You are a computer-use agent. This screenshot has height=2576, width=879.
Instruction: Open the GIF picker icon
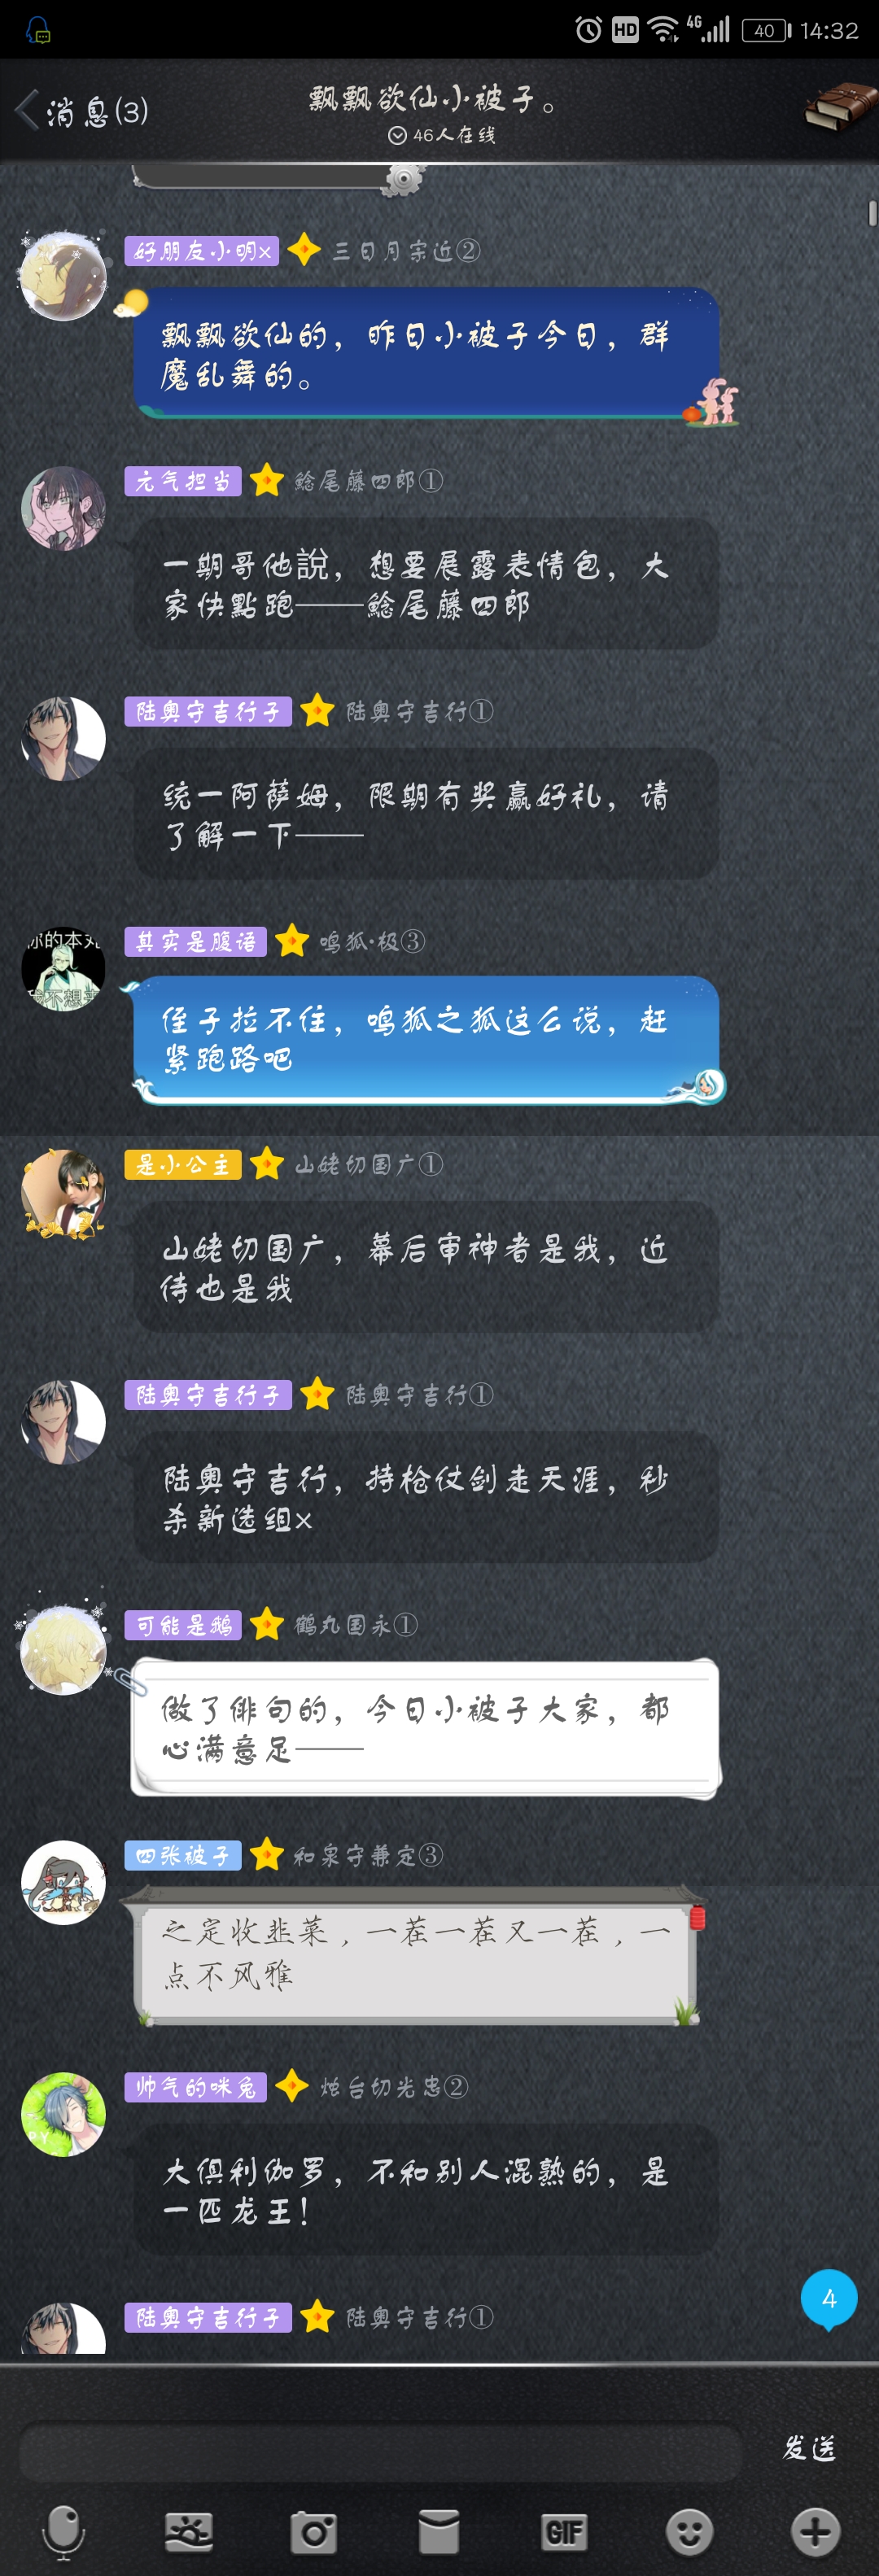coord(564,2531)
